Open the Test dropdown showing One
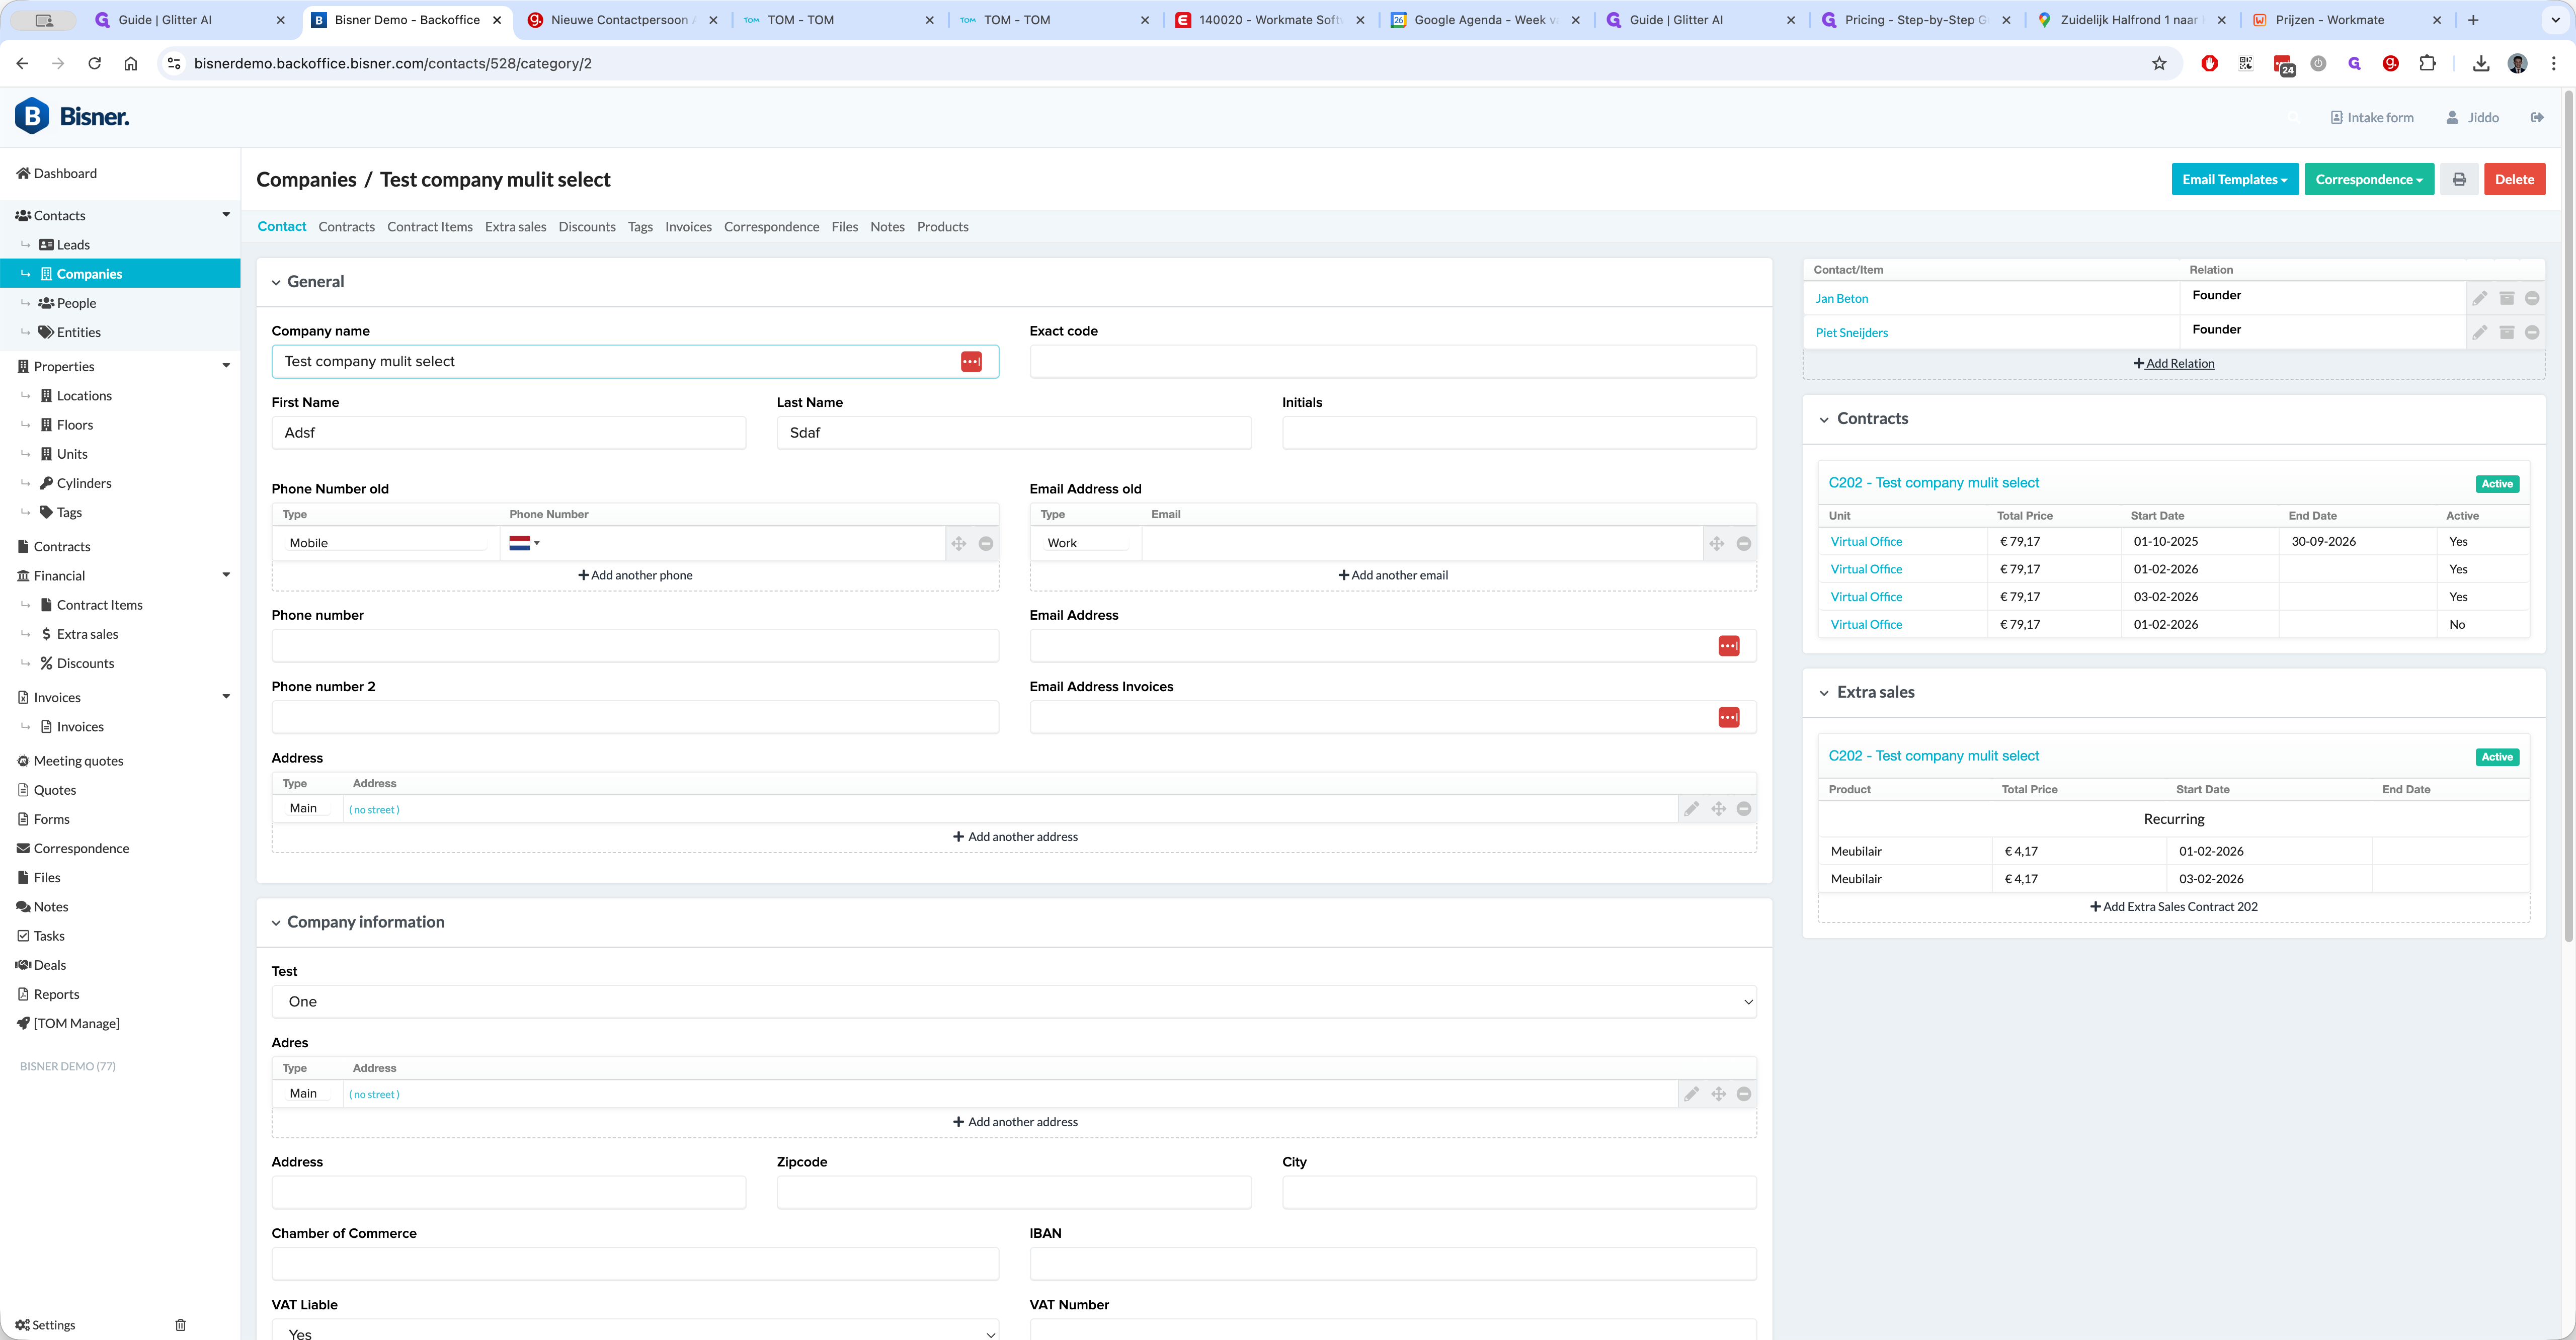2576x1340 pixels. click(1013, 1002)
